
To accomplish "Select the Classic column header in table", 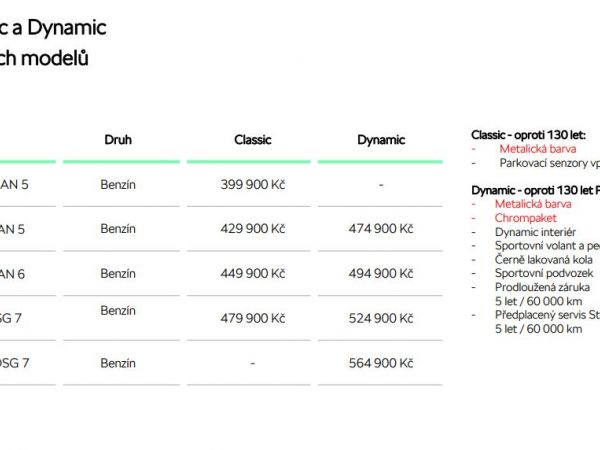I will [x=252, y=140].
